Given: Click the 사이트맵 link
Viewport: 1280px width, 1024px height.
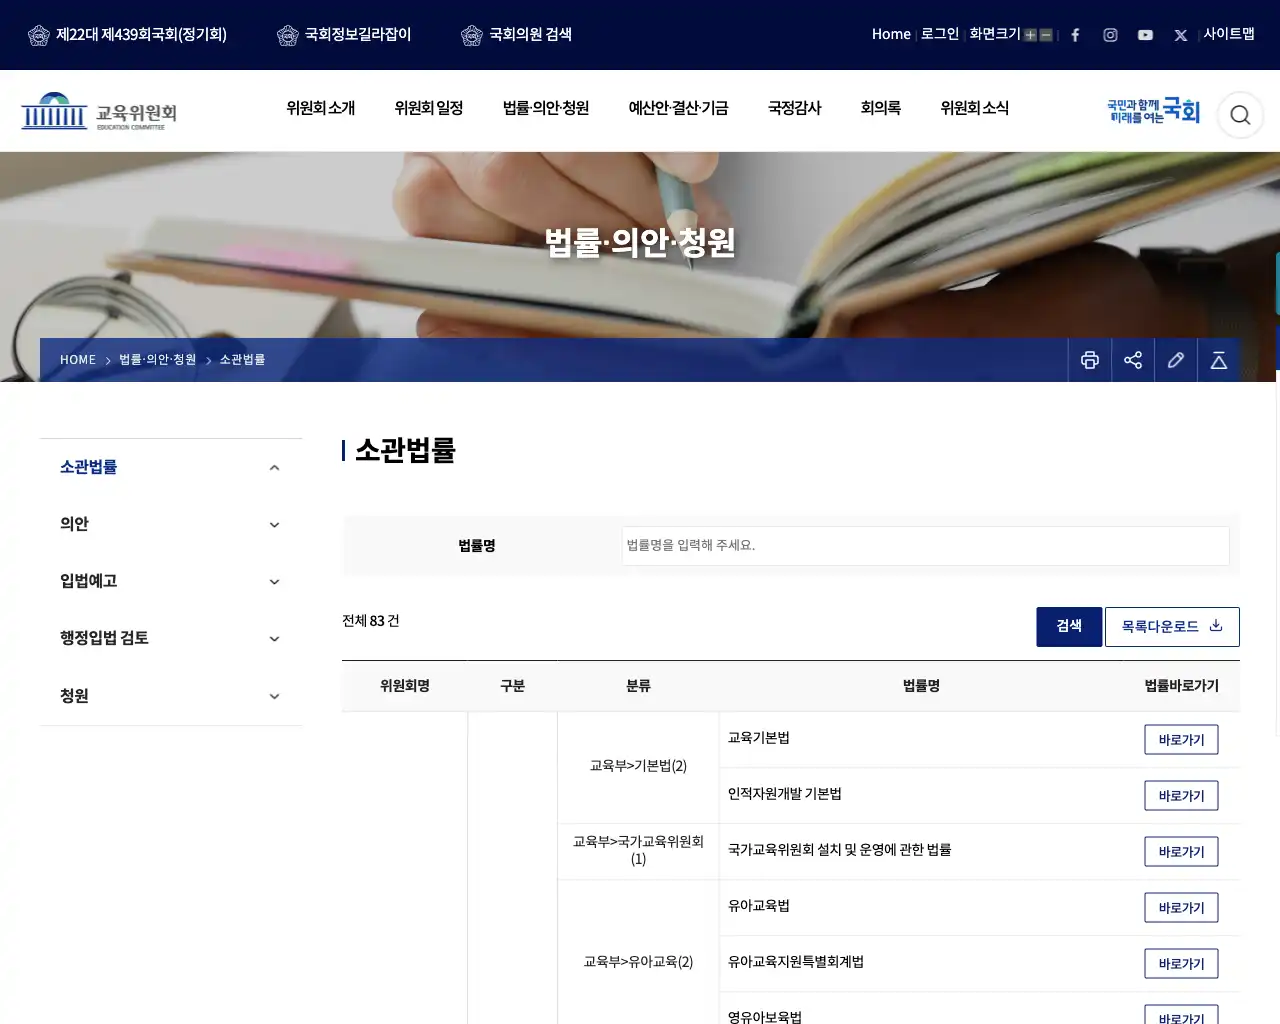Looking at the screenshot, I should tap(1229, 34).
